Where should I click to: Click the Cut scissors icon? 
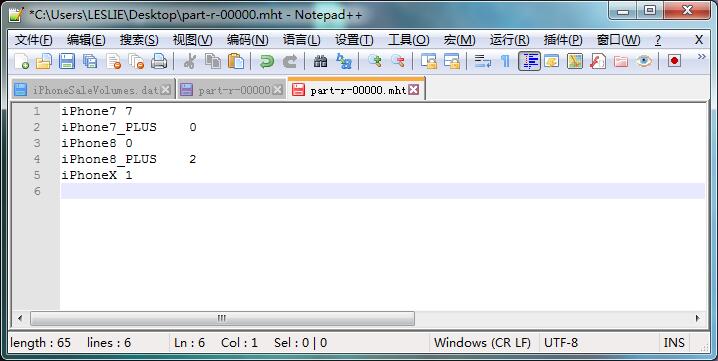[189, 61]
